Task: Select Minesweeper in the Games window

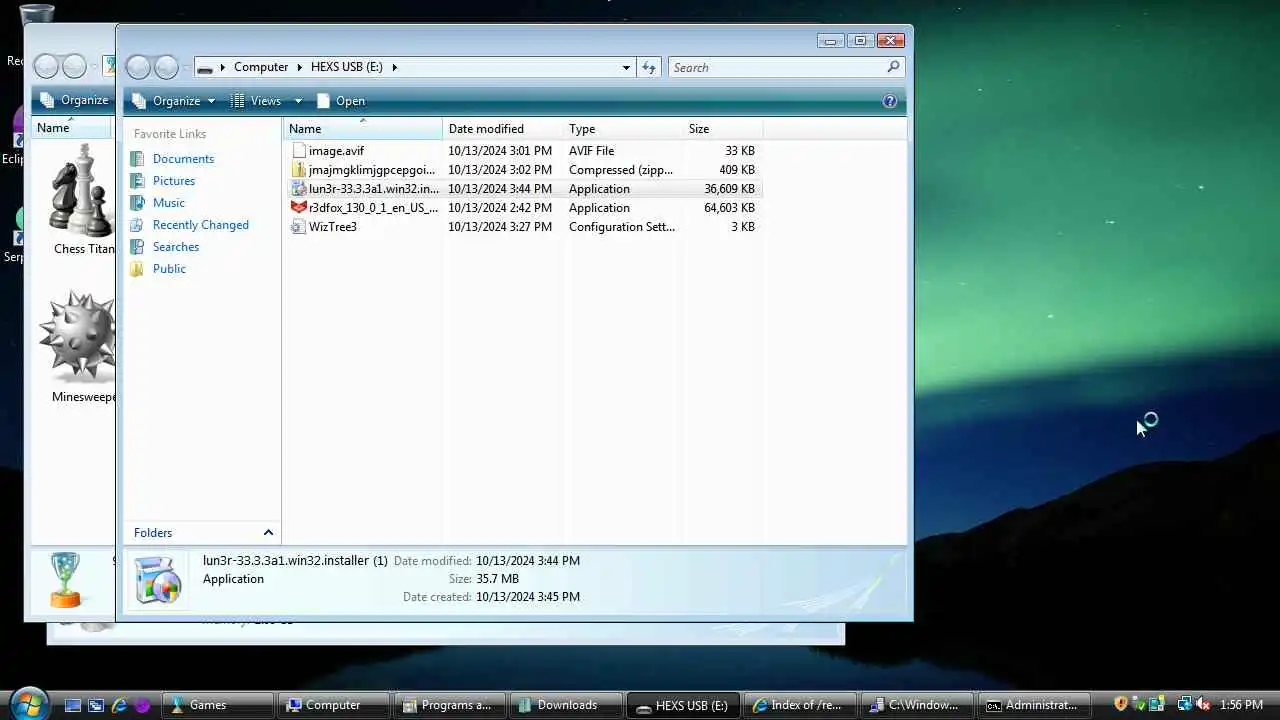Action: pos(80,346)
